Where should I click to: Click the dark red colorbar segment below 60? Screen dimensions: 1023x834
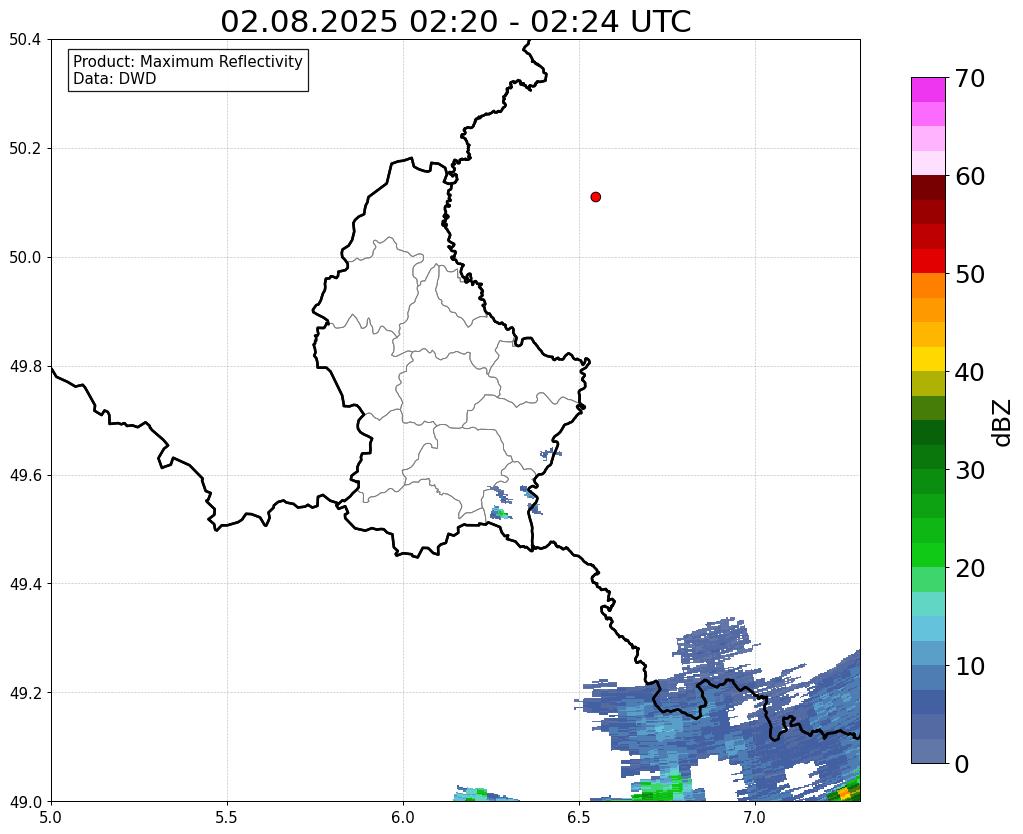[x=928, y=188]
